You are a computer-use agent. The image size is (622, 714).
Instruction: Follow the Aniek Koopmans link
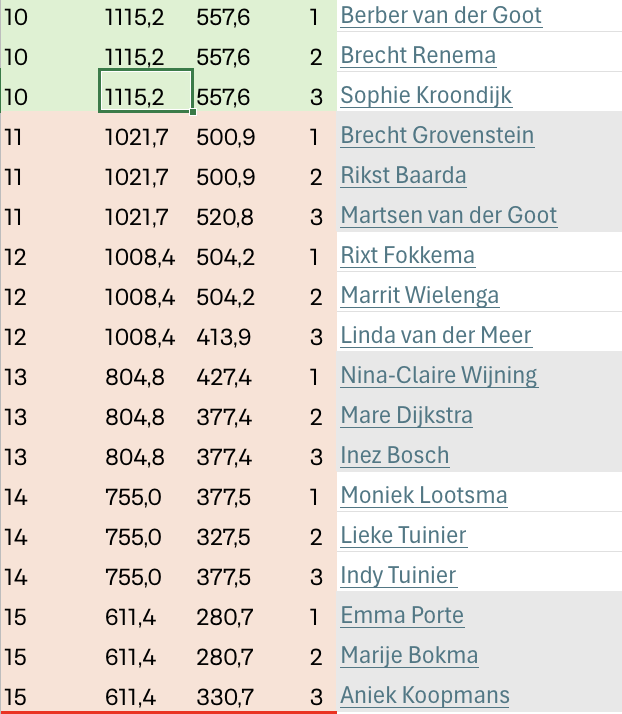(425, 696)
